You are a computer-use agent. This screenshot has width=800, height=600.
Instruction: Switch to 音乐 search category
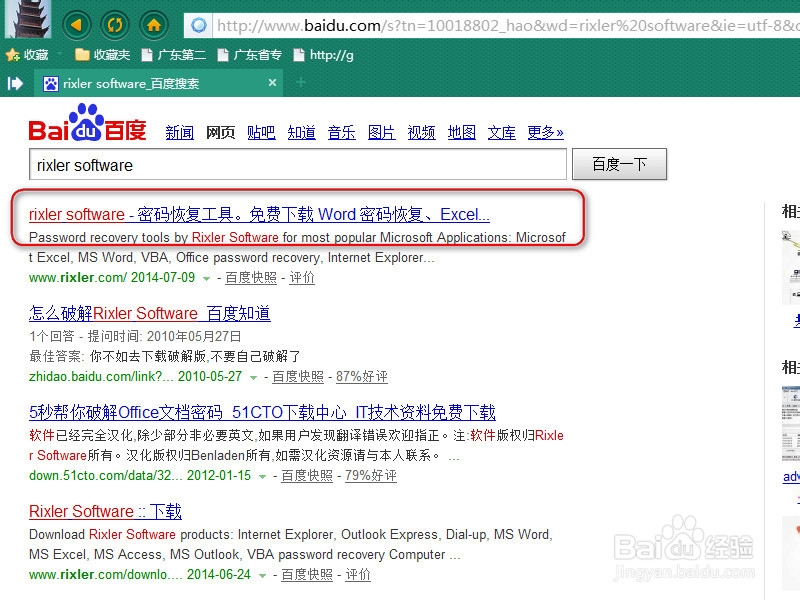(341, 133)
